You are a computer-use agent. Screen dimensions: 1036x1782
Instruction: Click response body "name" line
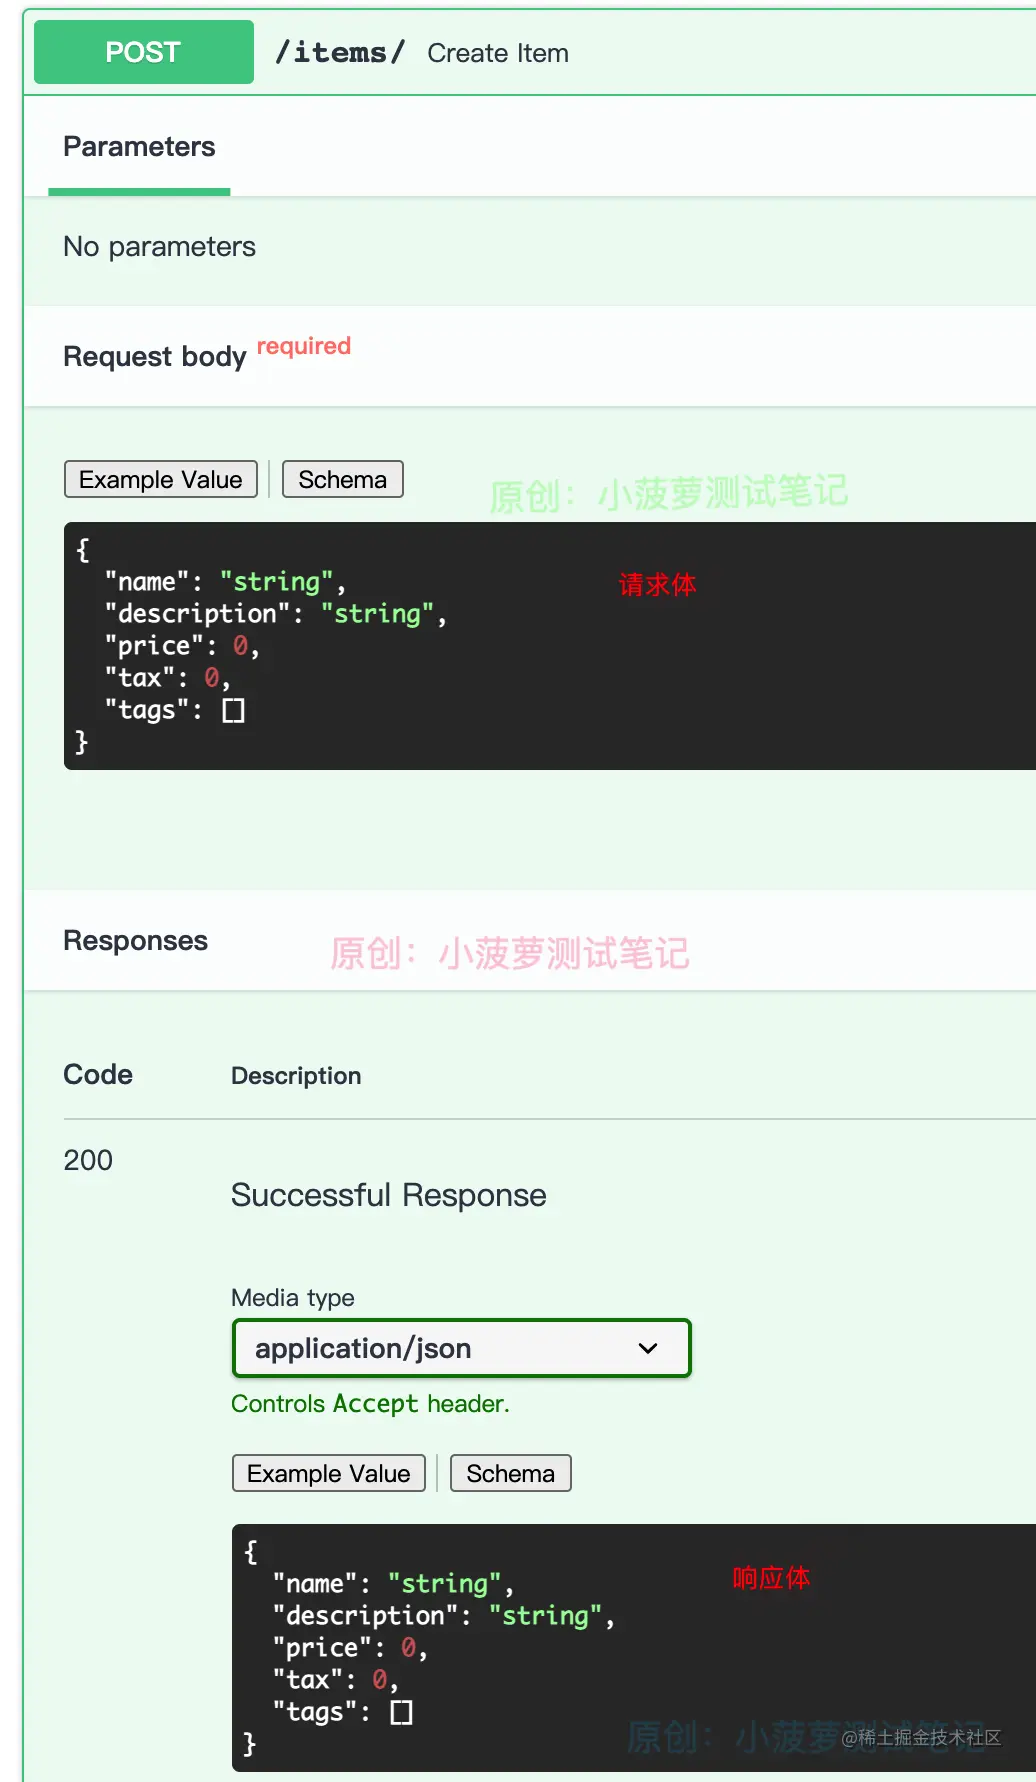click(393, 1584)
